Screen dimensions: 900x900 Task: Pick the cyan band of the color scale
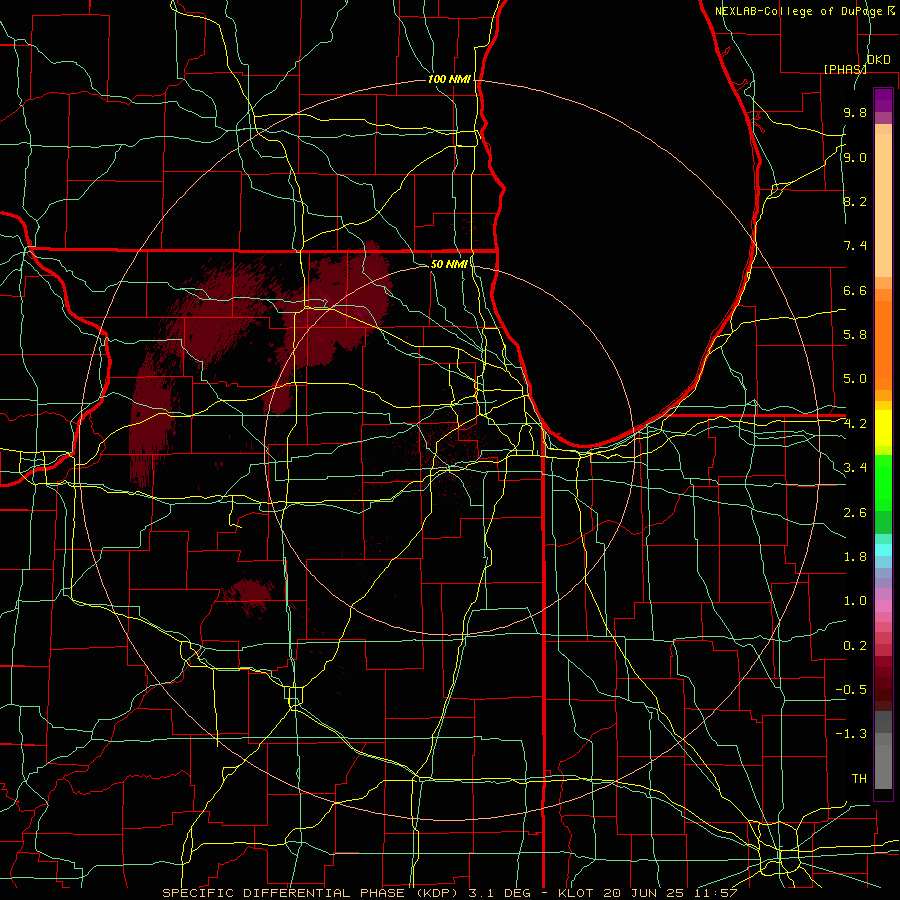tap(883, 550)
